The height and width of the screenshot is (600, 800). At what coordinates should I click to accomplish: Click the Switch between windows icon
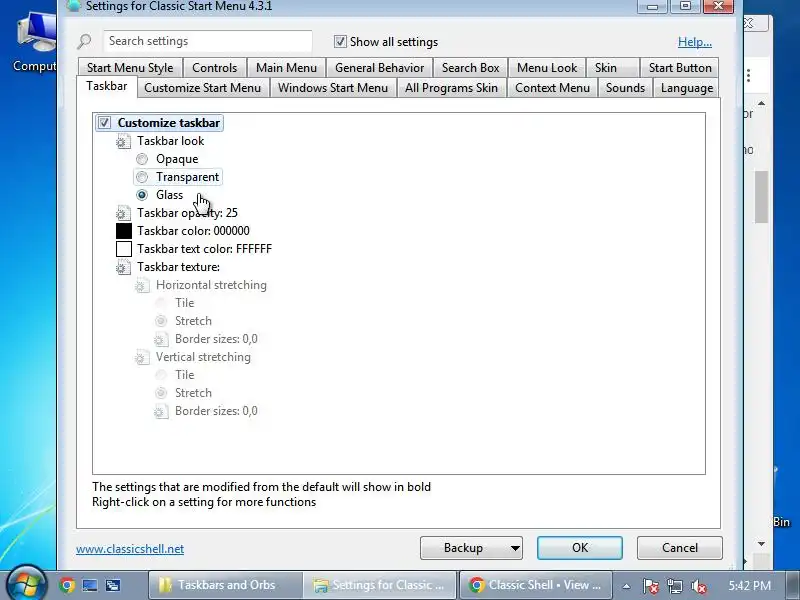[x=113, y=585]
